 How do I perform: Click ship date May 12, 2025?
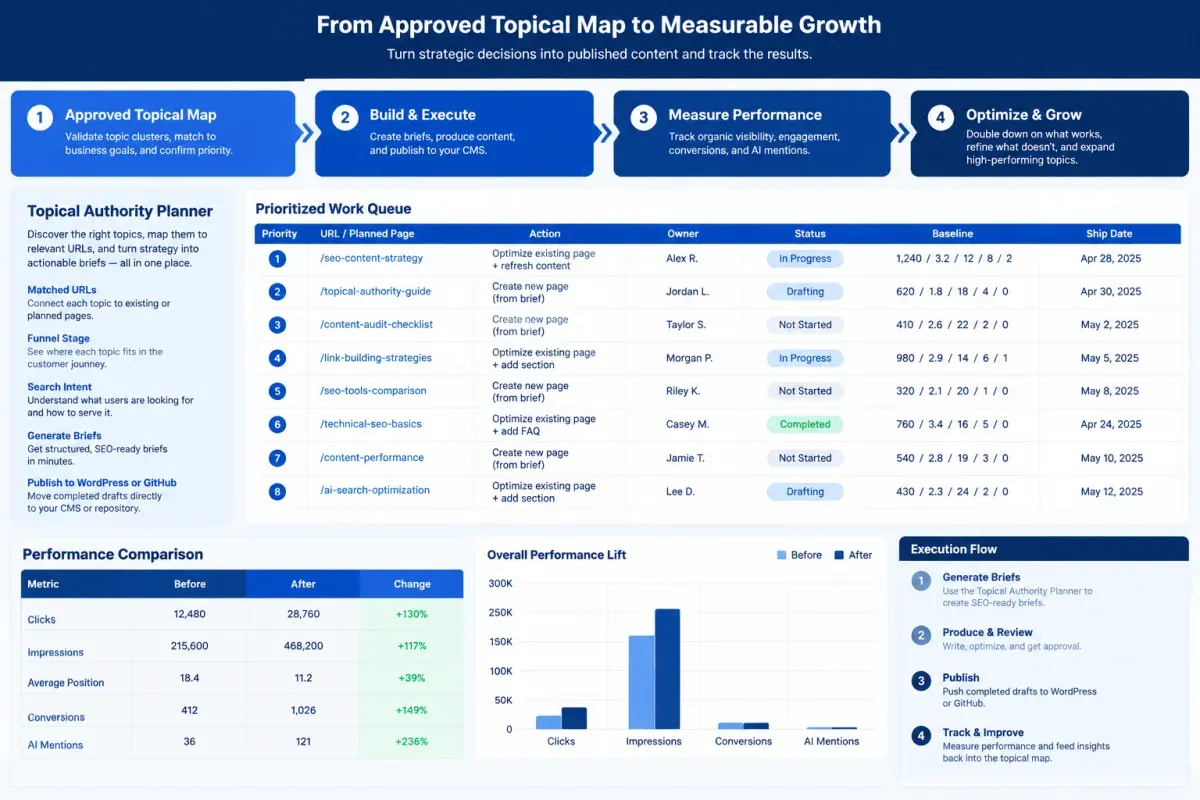point(1110,491)
